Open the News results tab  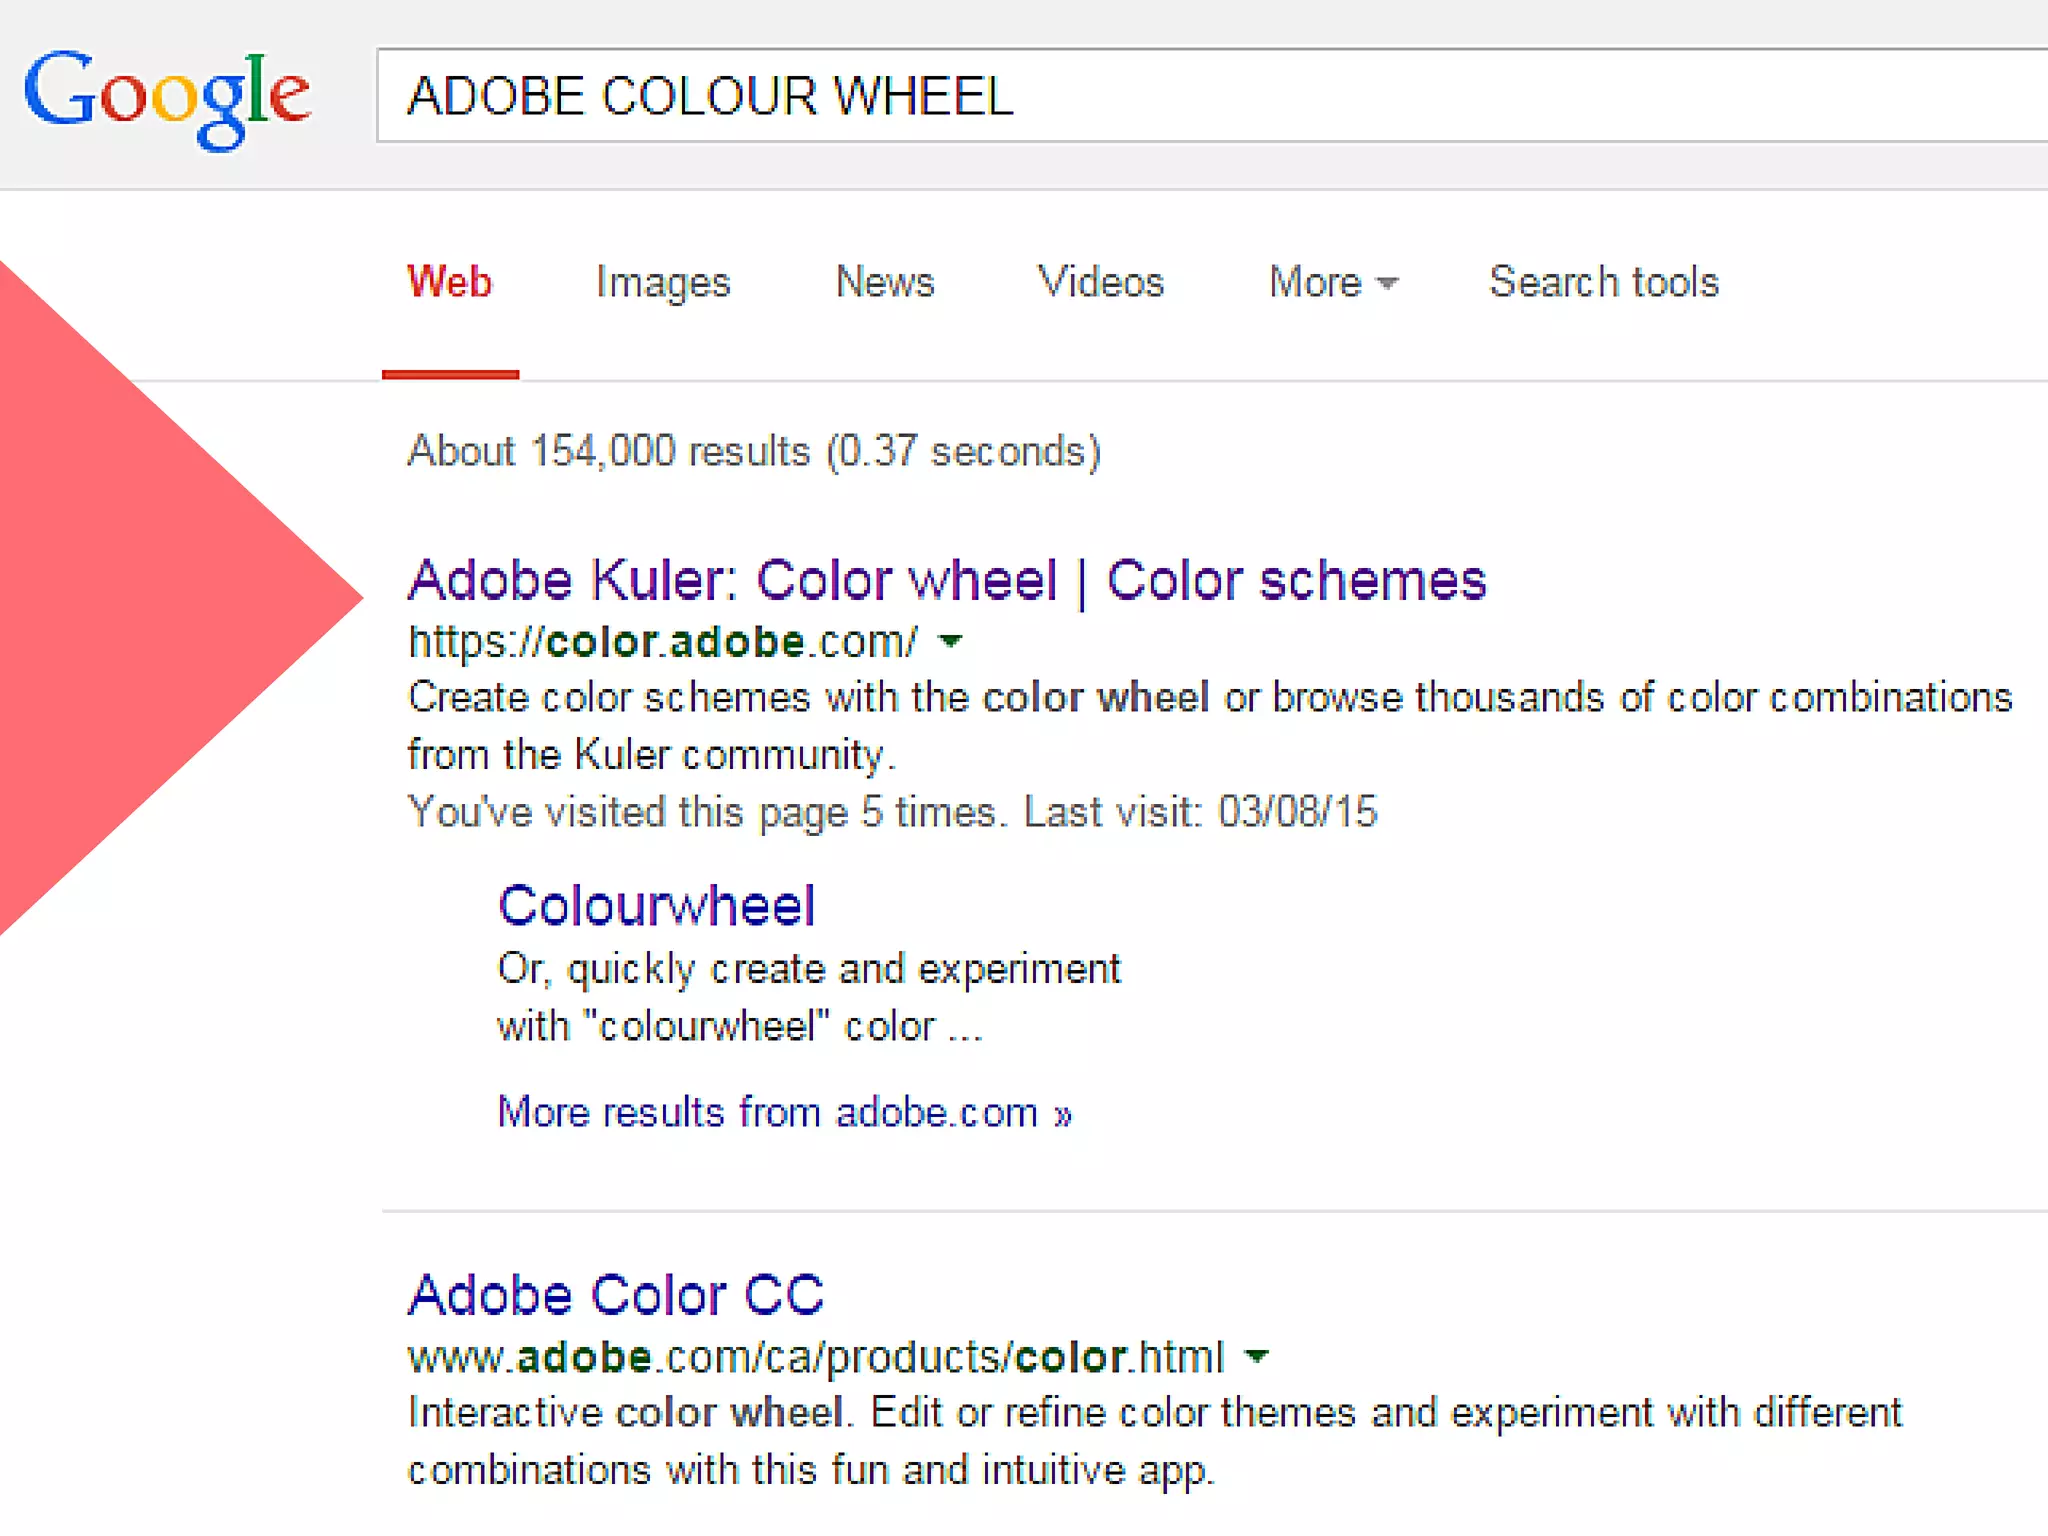point(885,283)
